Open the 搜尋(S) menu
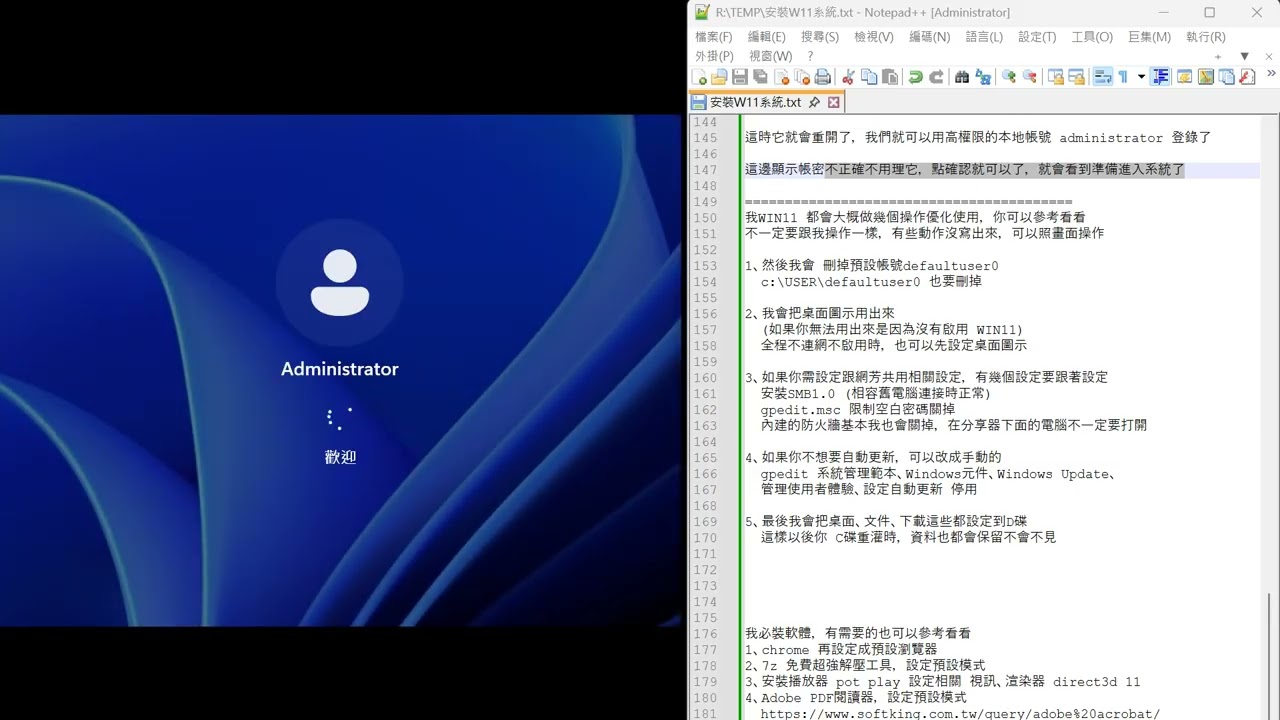 pyautogui.click(x=820, y=37)
